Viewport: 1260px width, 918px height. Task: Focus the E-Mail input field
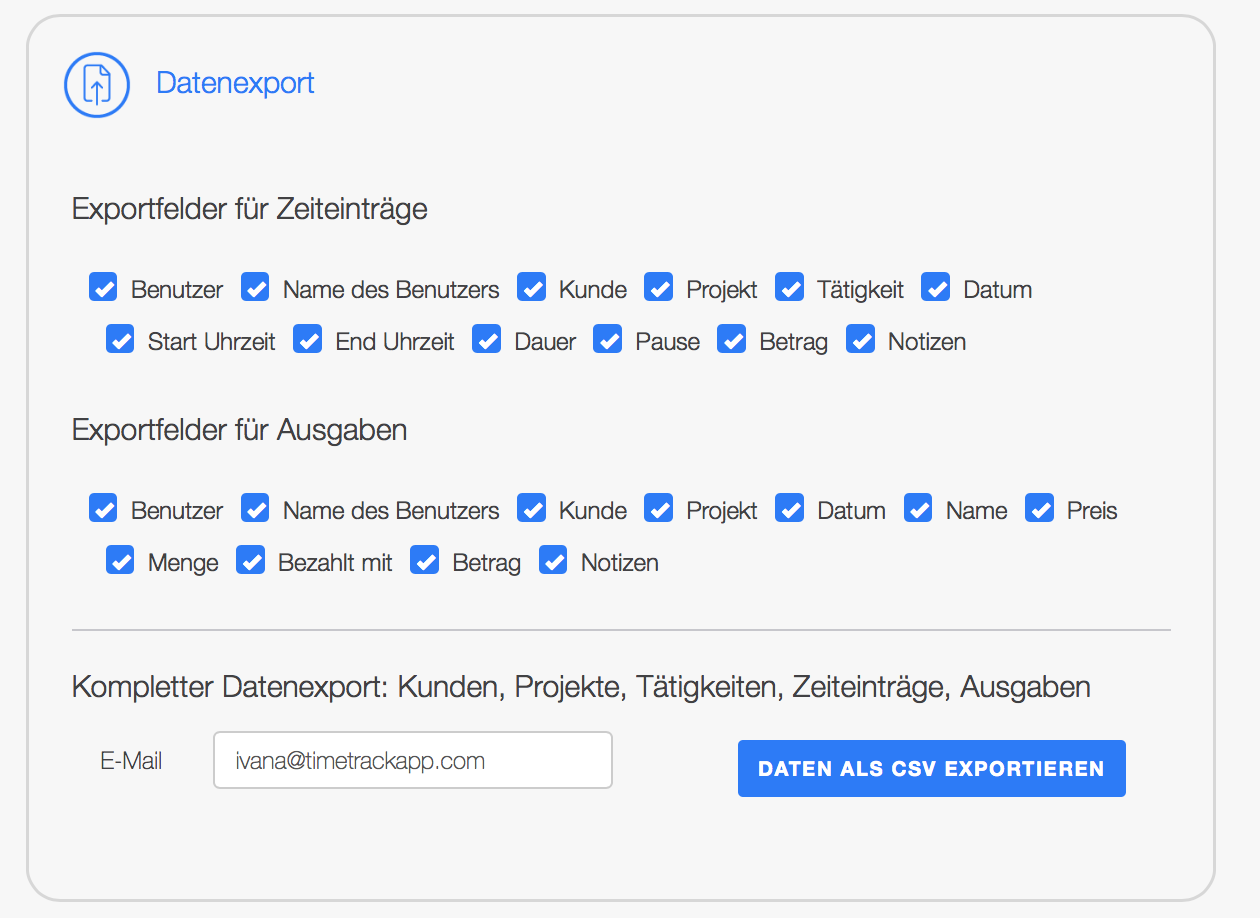click(x=413, y=760)
